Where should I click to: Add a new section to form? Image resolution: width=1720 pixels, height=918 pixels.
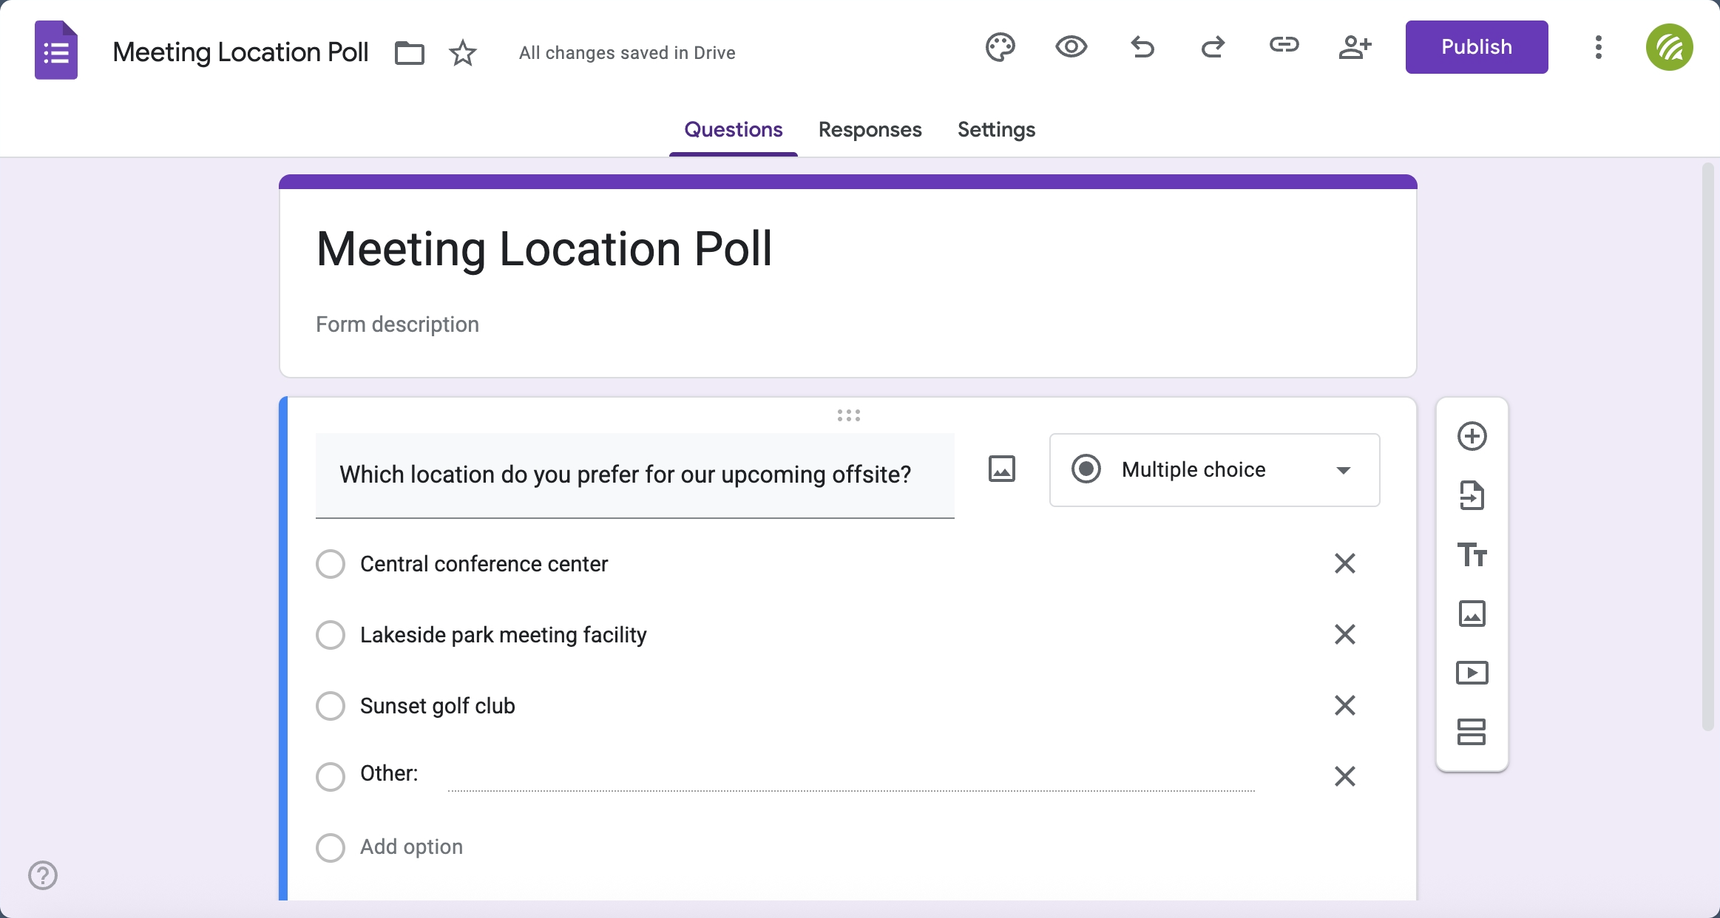1472,732
